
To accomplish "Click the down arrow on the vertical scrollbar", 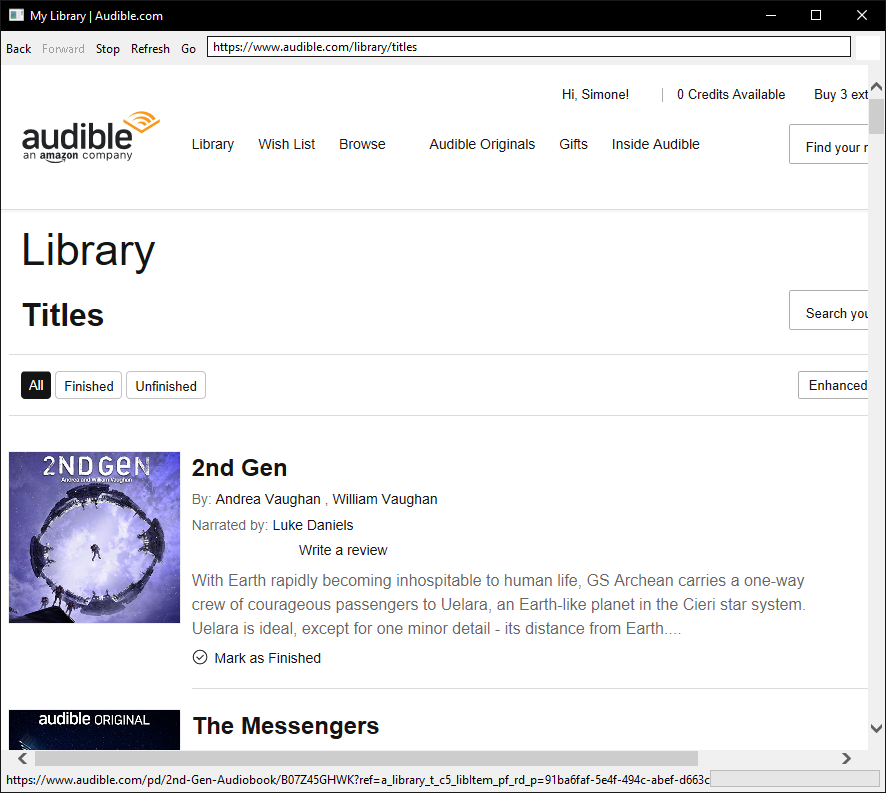I will point(877,729).
